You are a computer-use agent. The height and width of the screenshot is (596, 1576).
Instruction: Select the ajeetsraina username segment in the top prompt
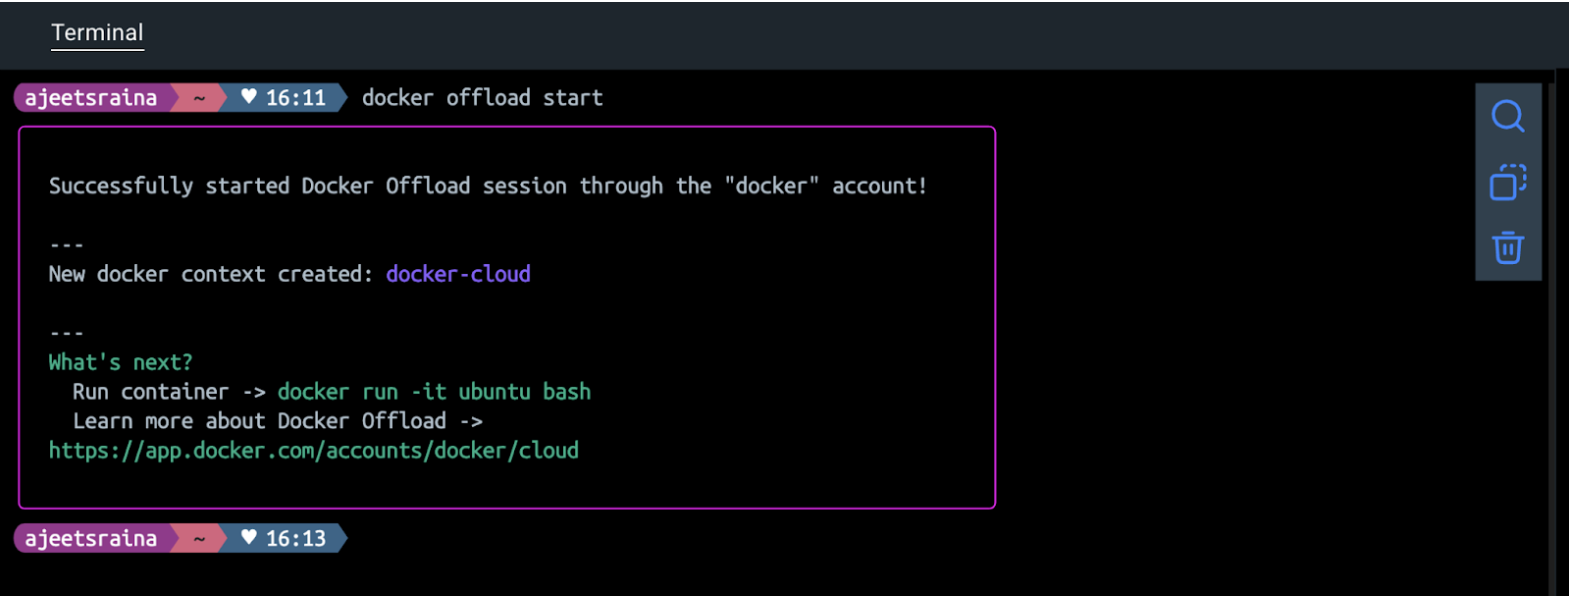click(90, 97)
